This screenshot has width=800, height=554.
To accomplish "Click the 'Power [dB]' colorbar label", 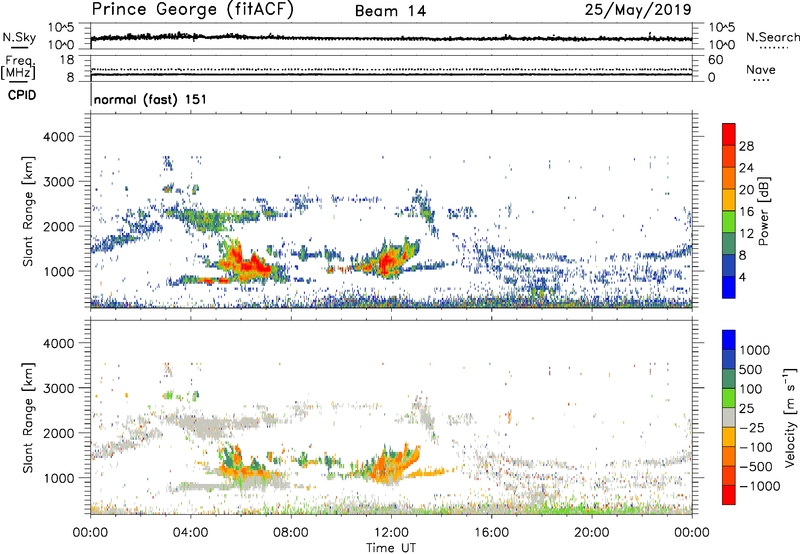I will (x=763, y=211).
